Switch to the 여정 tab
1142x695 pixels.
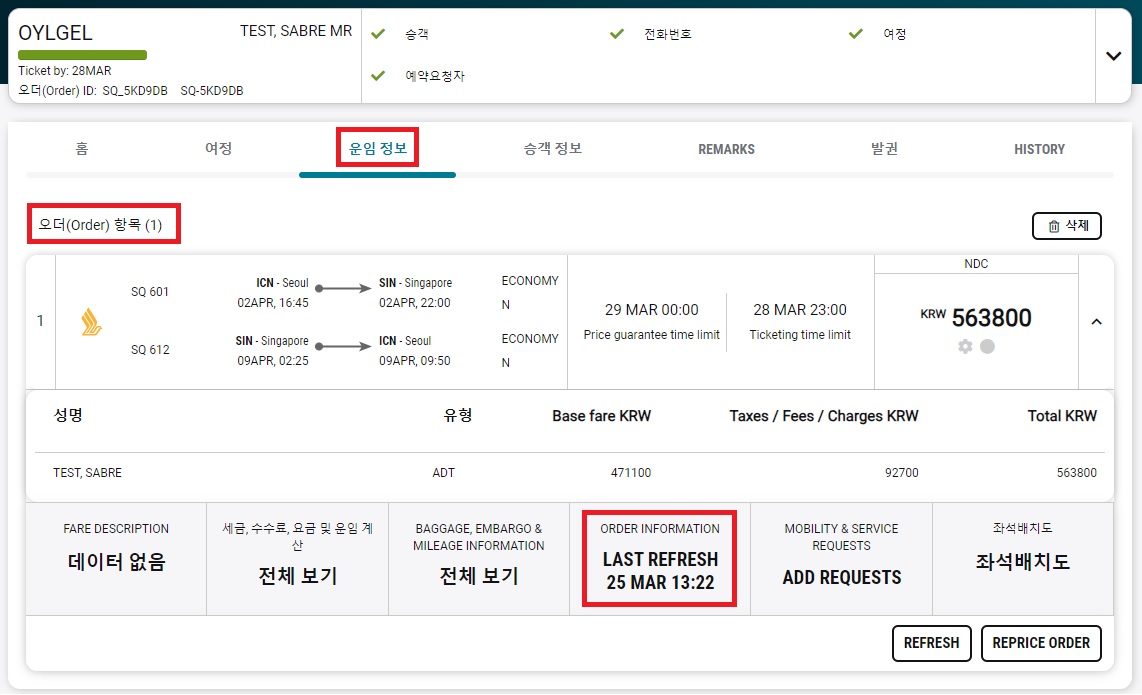point(218,149)
